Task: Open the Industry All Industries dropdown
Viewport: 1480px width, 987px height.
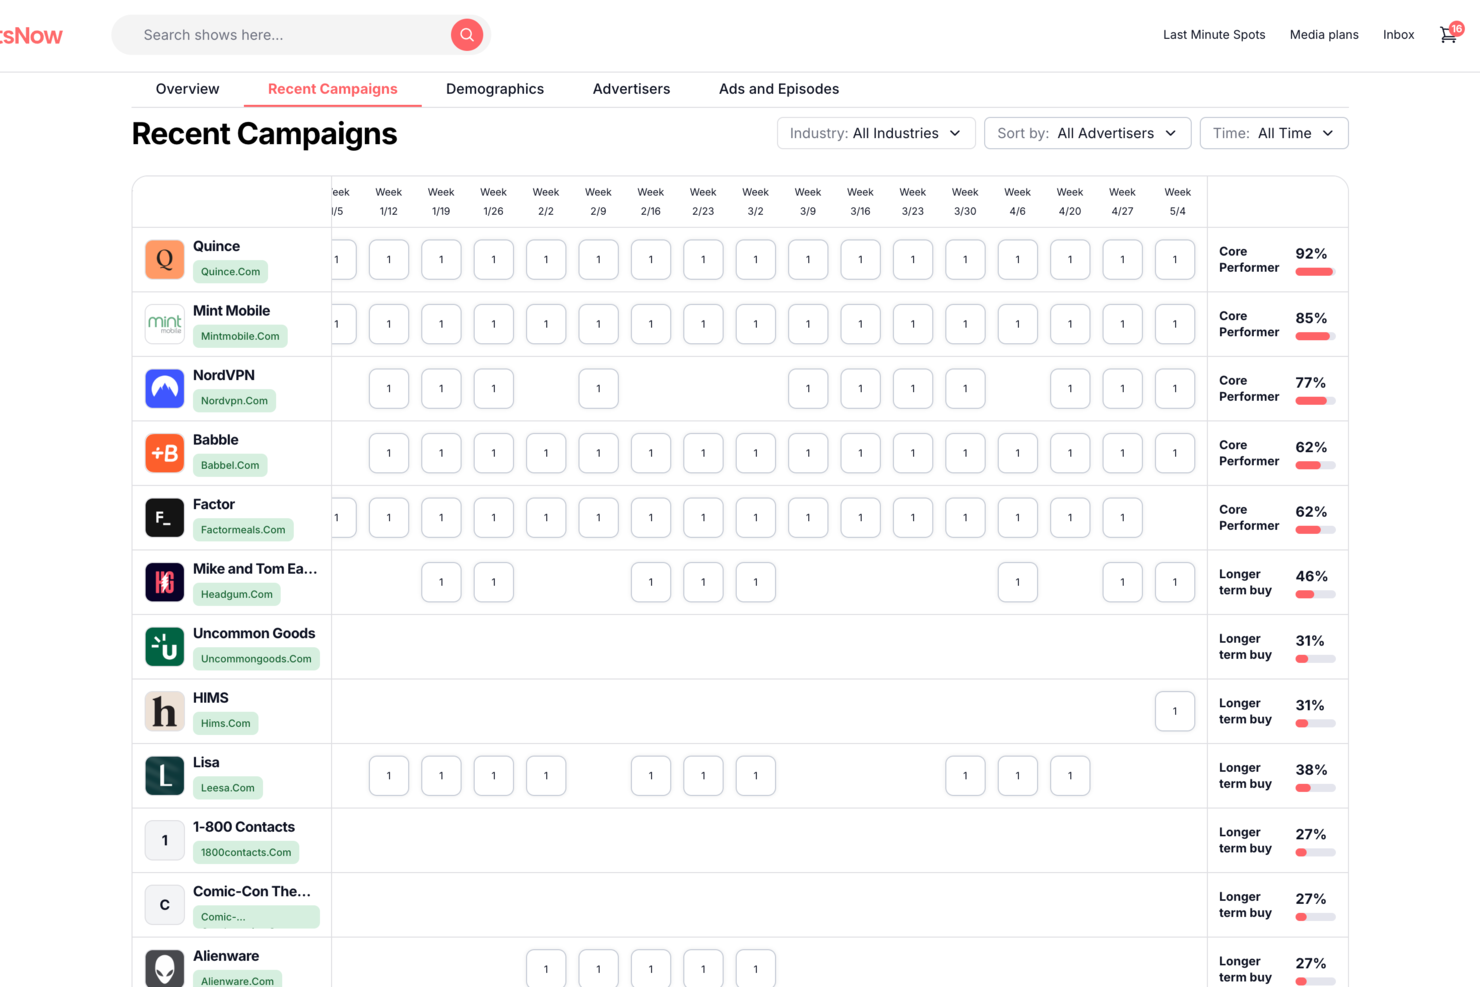Action: 876,133
